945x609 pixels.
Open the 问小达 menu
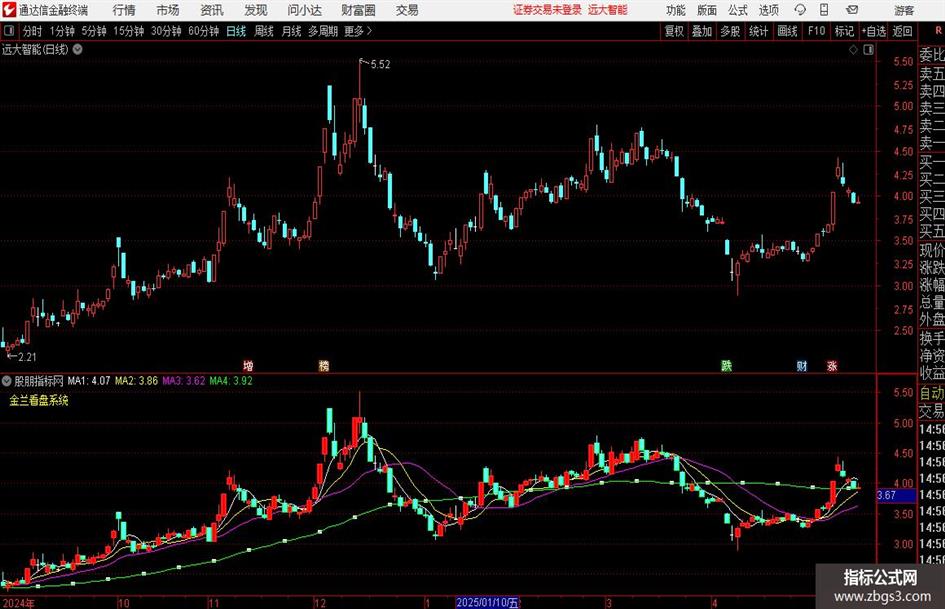[x=304, y=10]
